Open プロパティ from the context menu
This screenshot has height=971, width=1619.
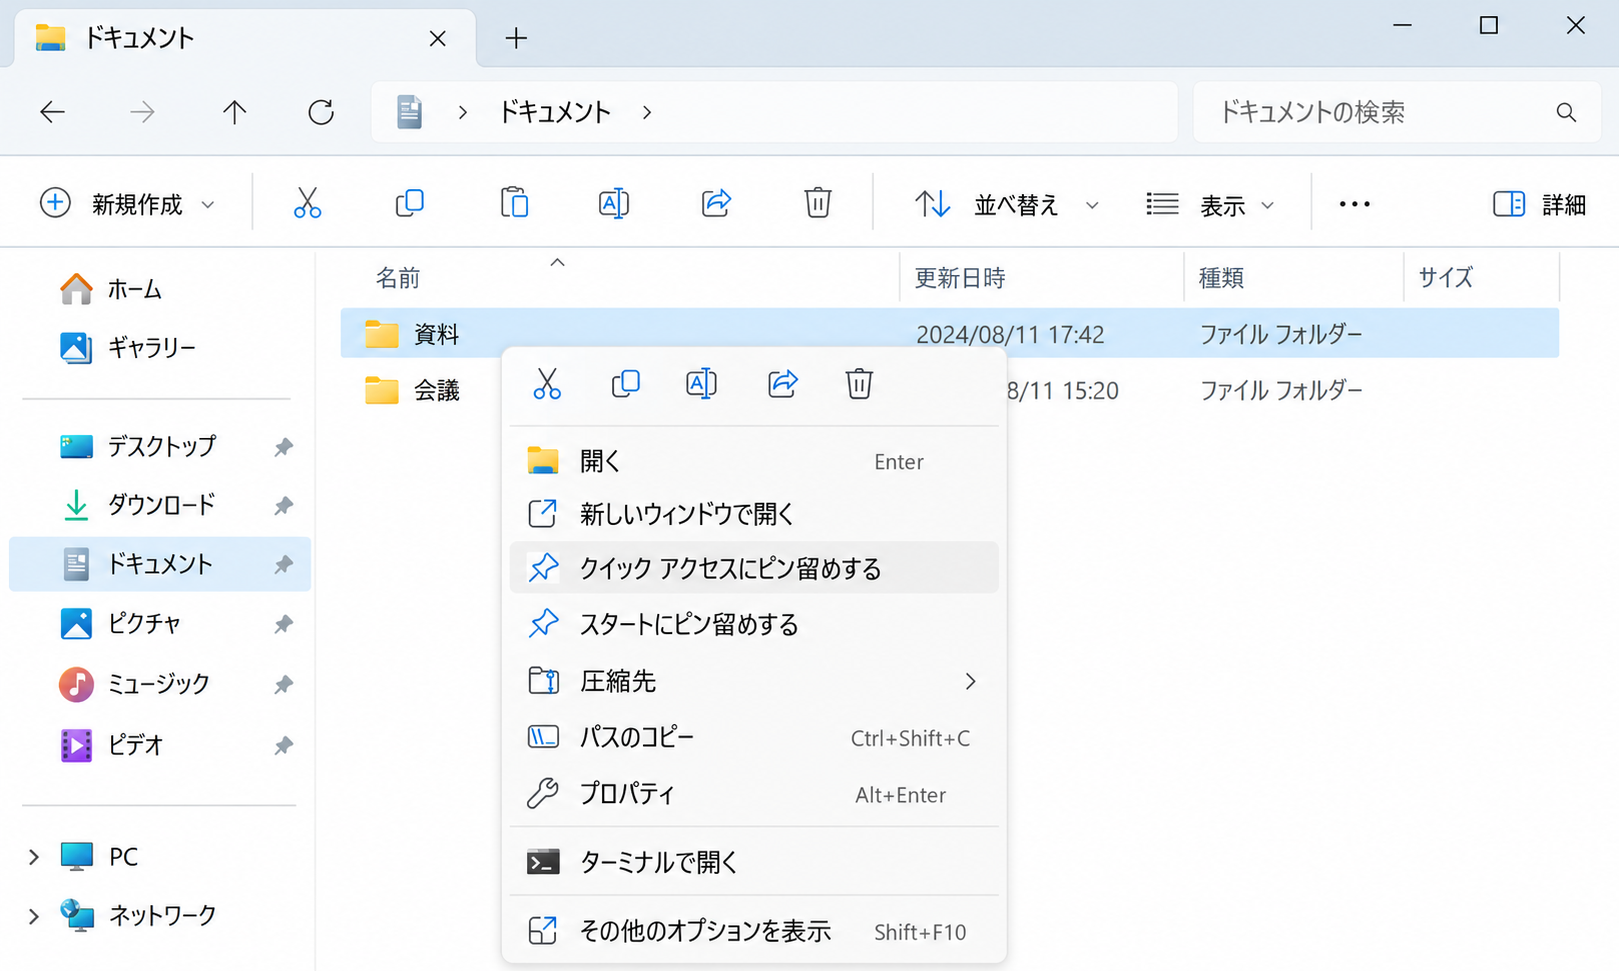754,794
